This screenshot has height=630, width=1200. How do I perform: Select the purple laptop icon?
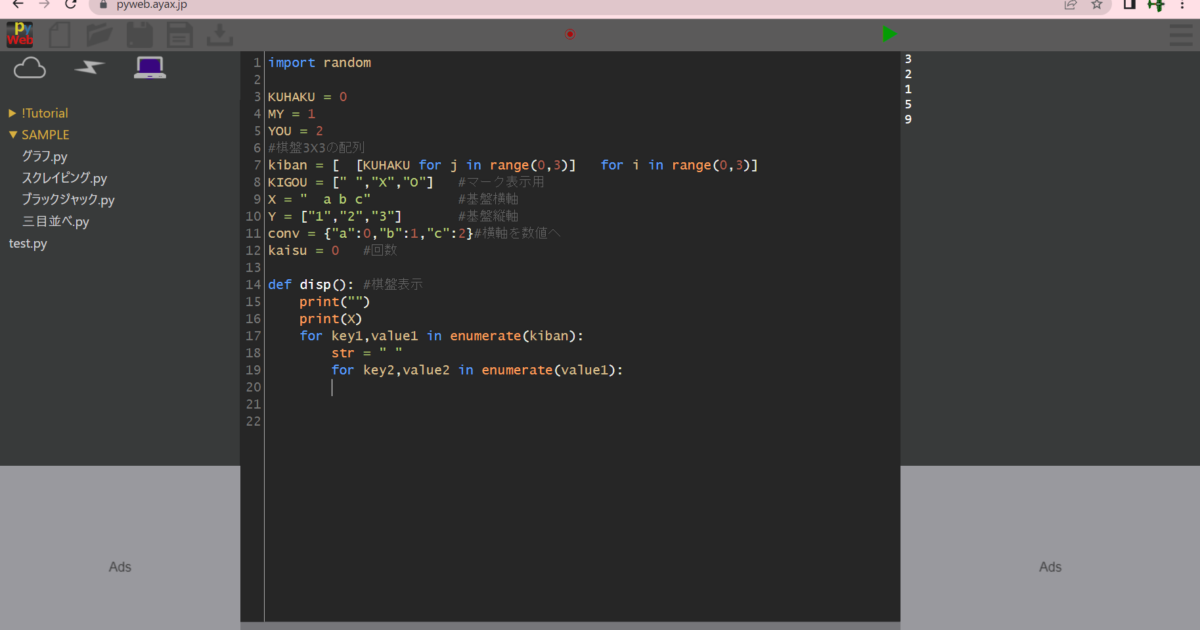coord(149,66)
